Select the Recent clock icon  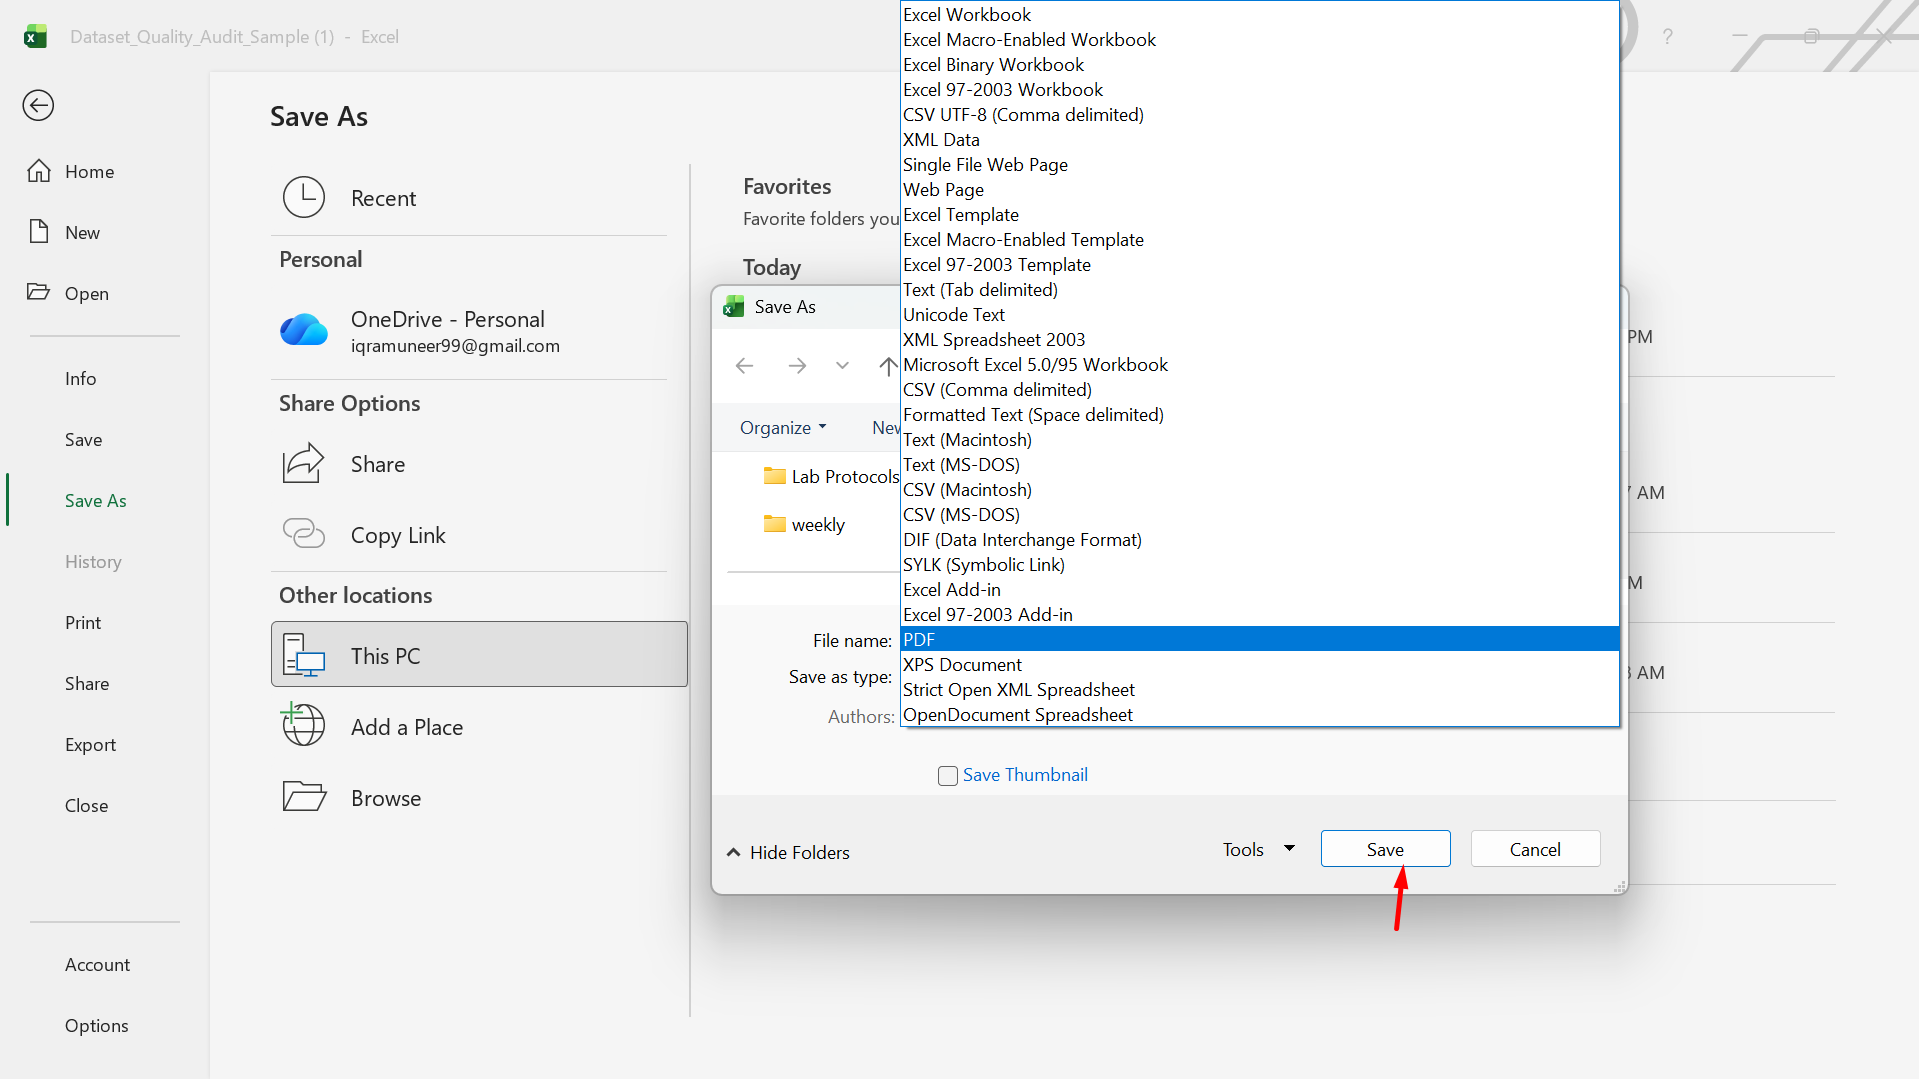pos(304,197)
